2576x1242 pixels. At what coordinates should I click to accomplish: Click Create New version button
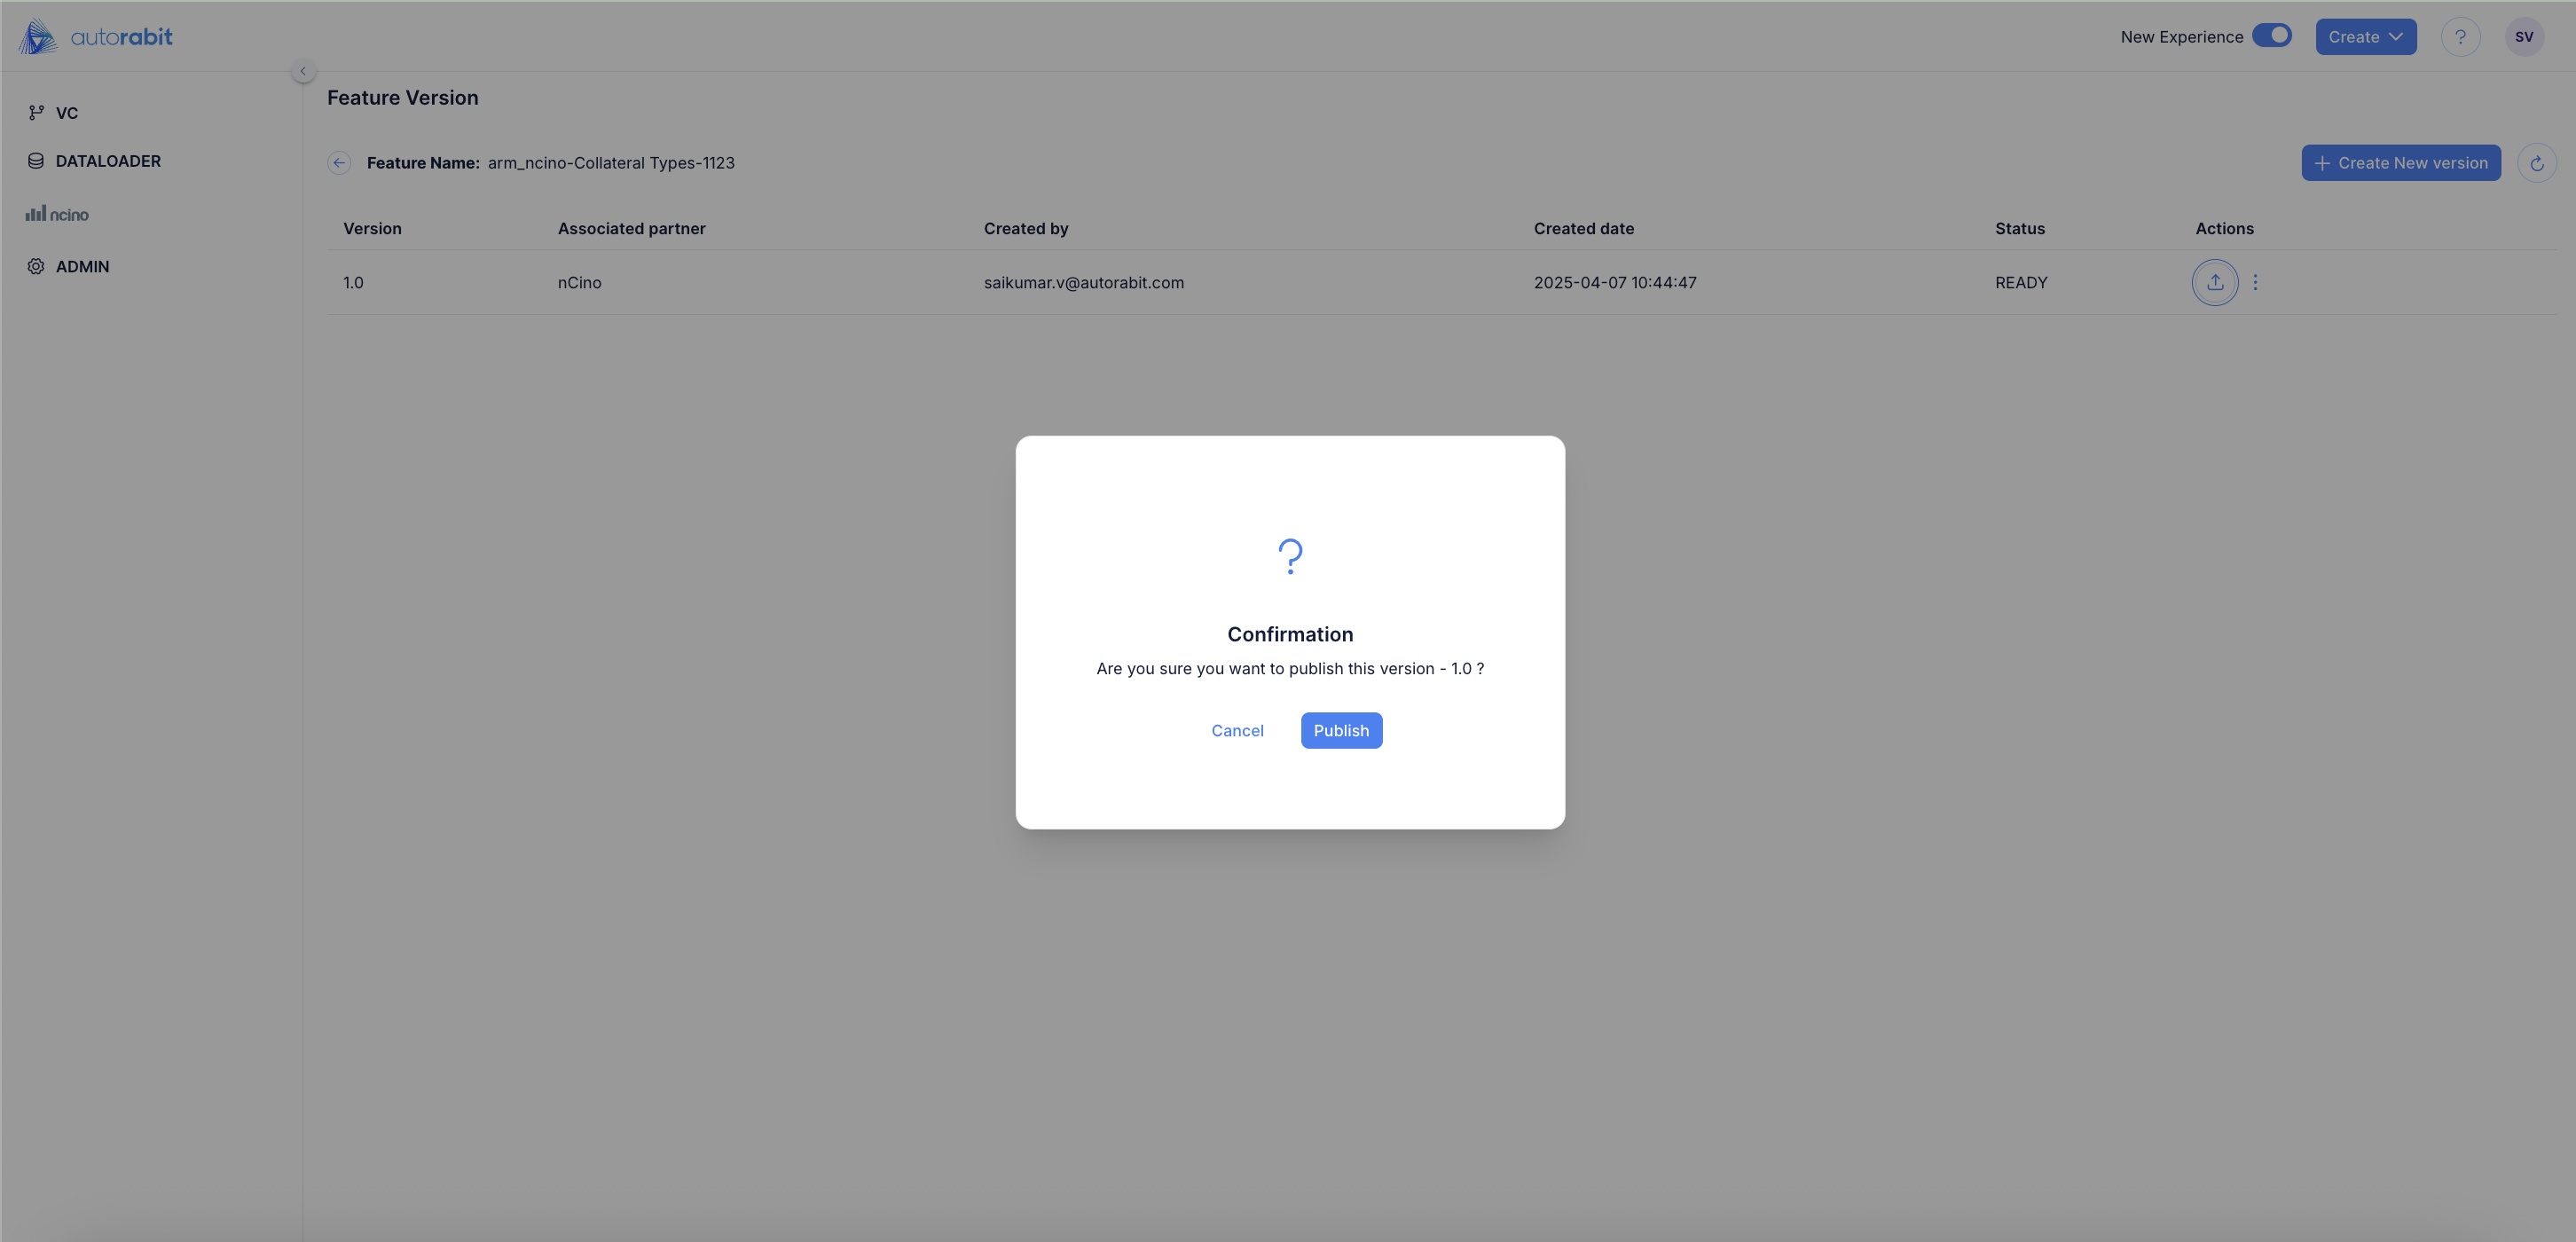(x=2400, y=163)
